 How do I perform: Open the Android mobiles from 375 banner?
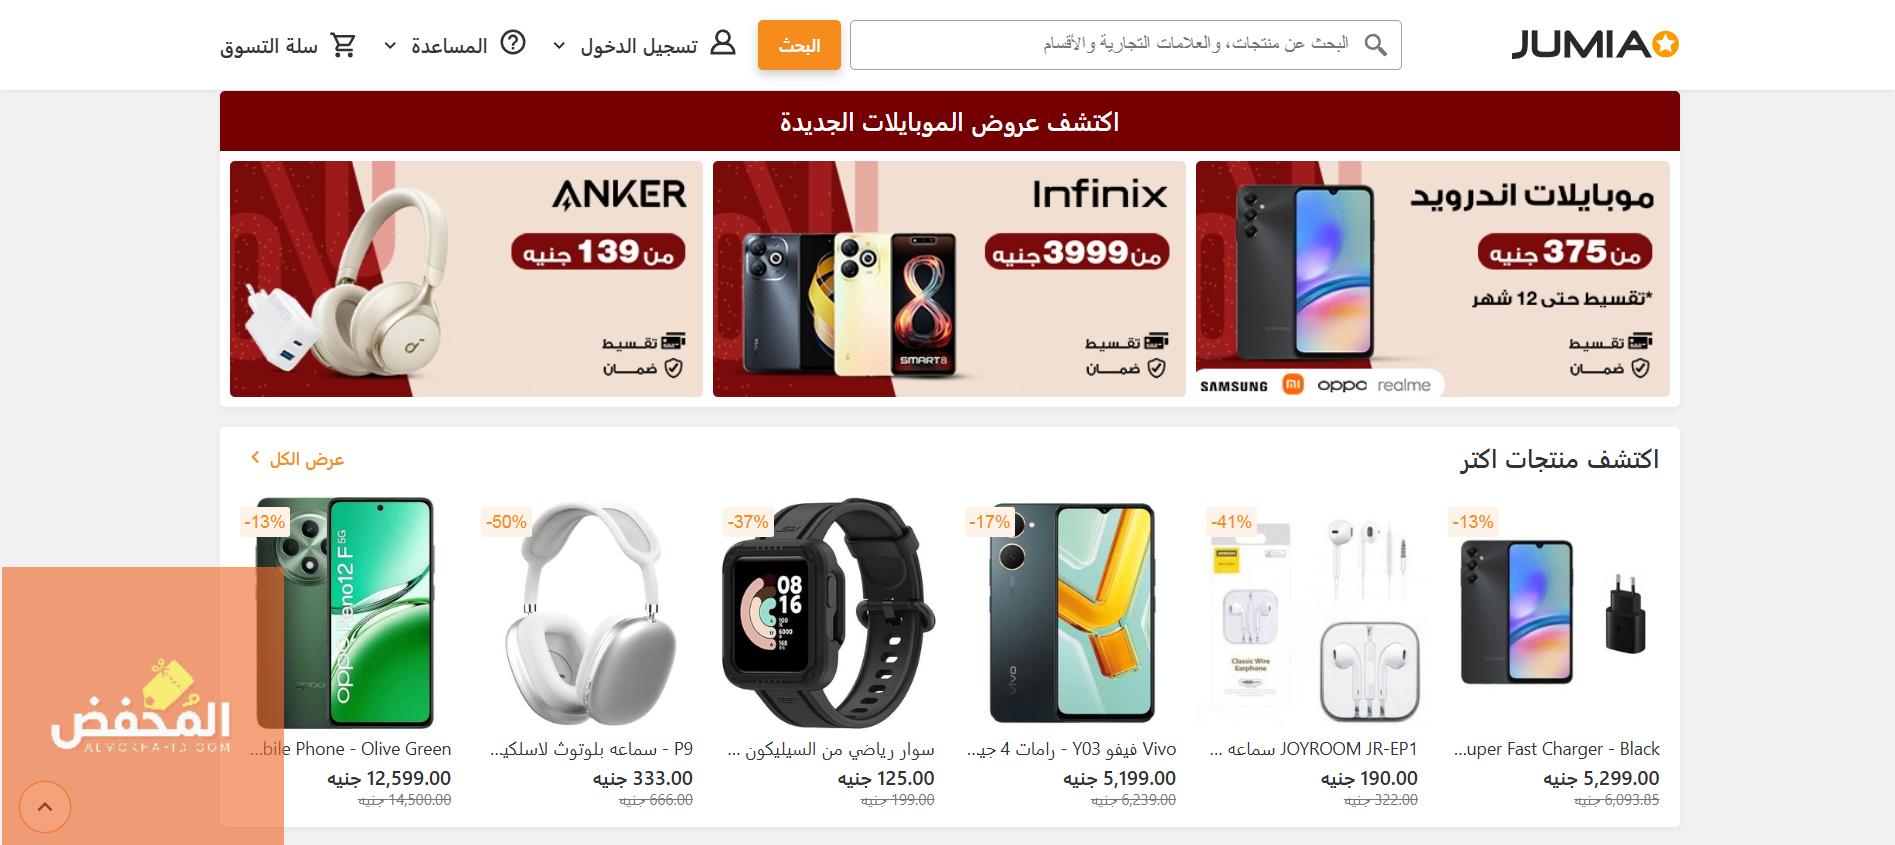pos(1433,279)
